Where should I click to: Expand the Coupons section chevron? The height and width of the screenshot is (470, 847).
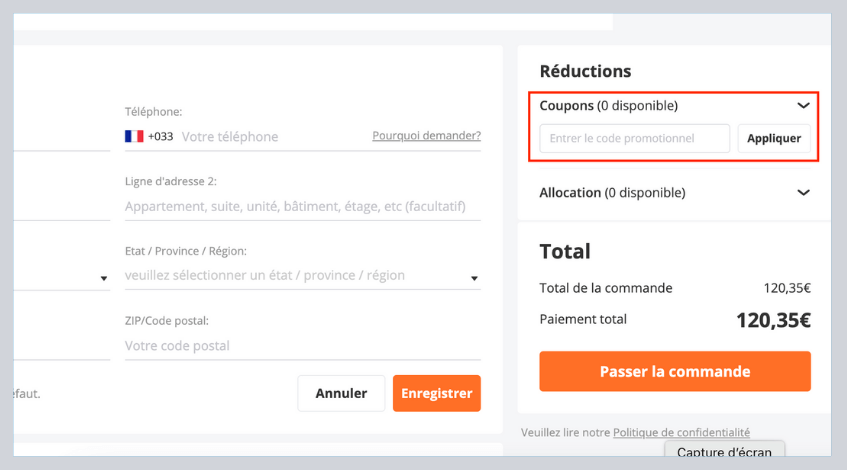[x=803, y=105]
